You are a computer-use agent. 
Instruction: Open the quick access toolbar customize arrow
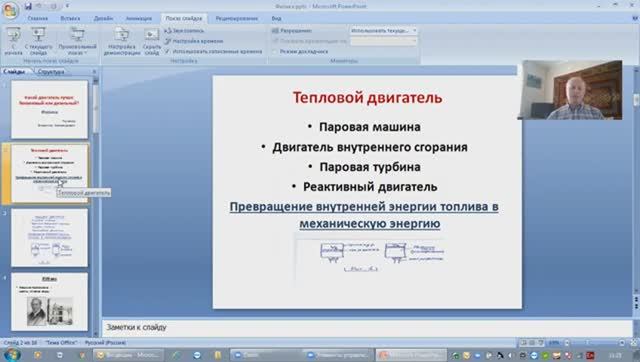(x=67, y=6)
